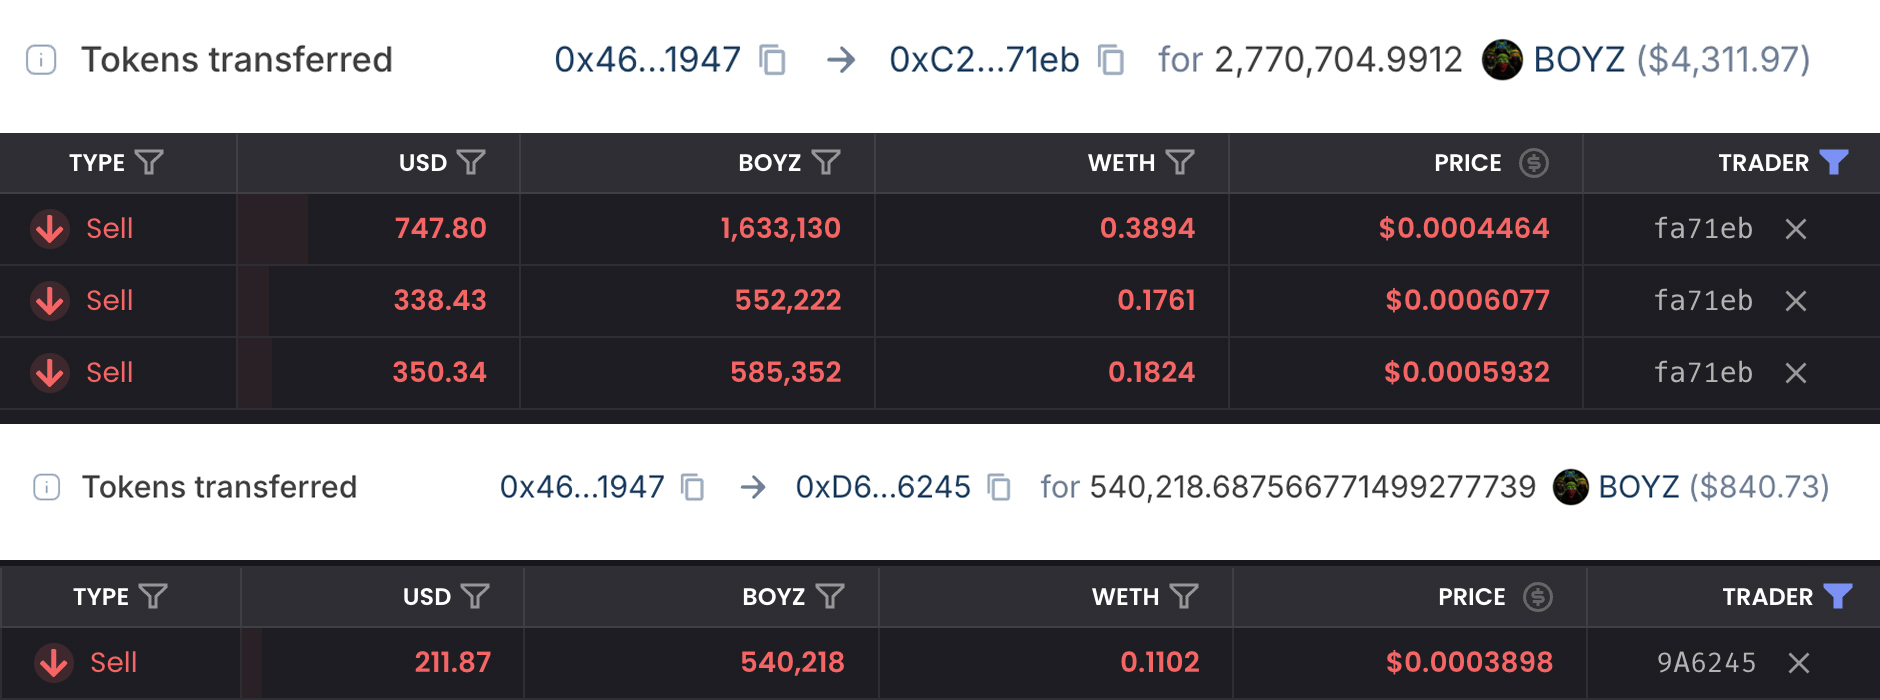Click the BOYZ token logo near $840.73
1880x700 pixels.
[1571, 487]
